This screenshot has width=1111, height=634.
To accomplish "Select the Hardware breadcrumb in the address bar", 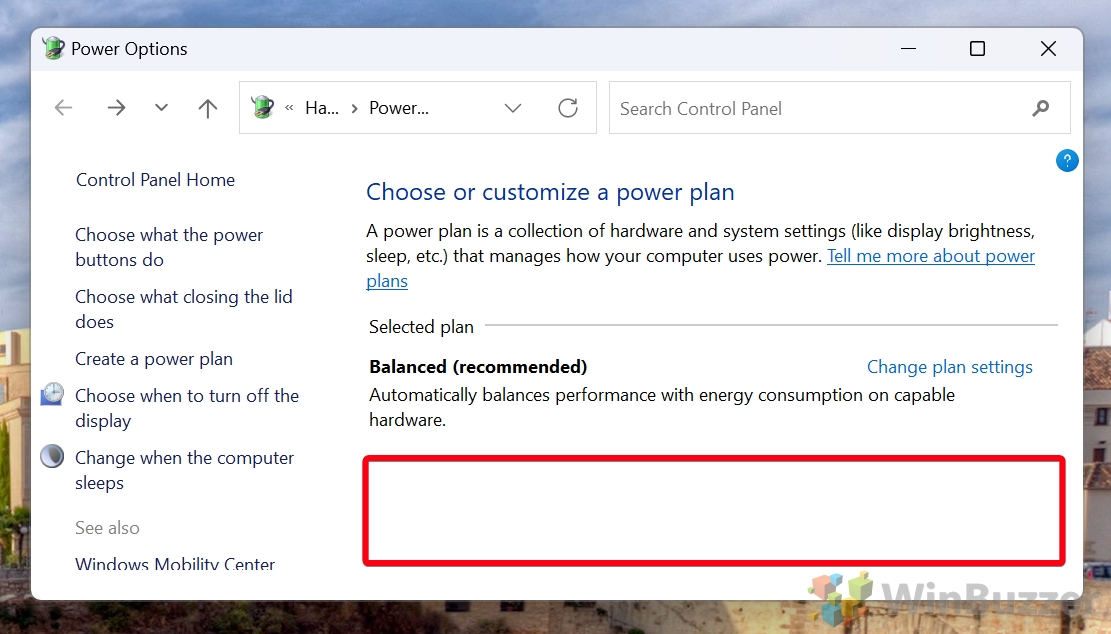I will tap(322, 107).
